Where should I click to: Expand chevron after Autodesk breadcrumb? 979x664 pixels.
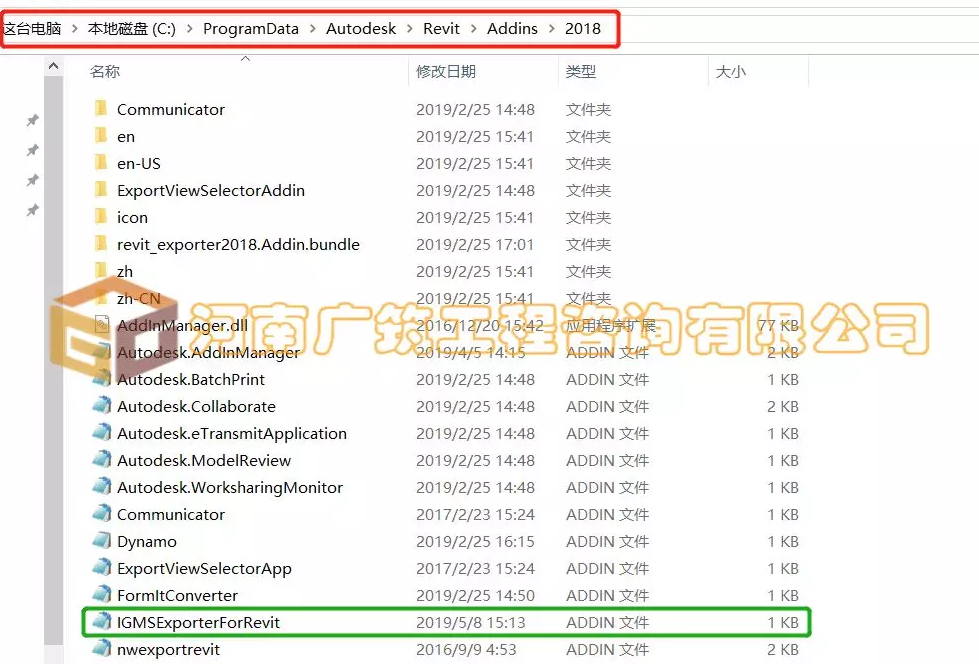click(x=410, y=29)
